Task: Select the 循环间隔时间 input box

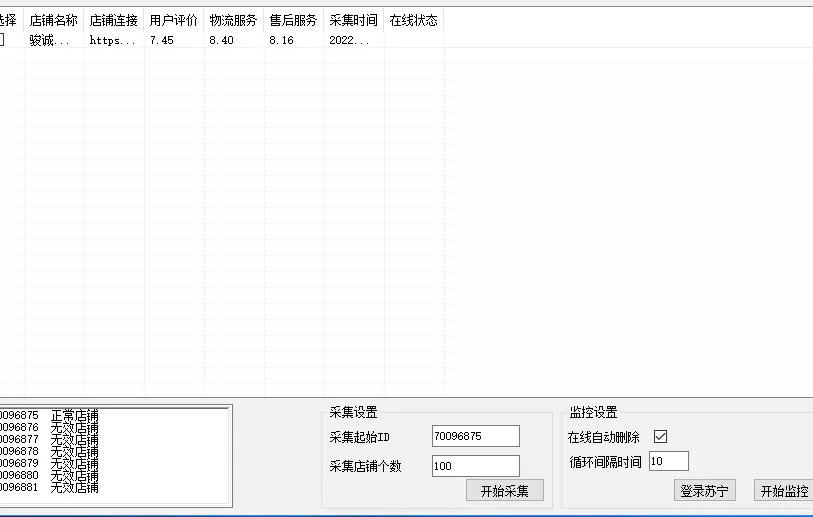Action: point(668,461)
